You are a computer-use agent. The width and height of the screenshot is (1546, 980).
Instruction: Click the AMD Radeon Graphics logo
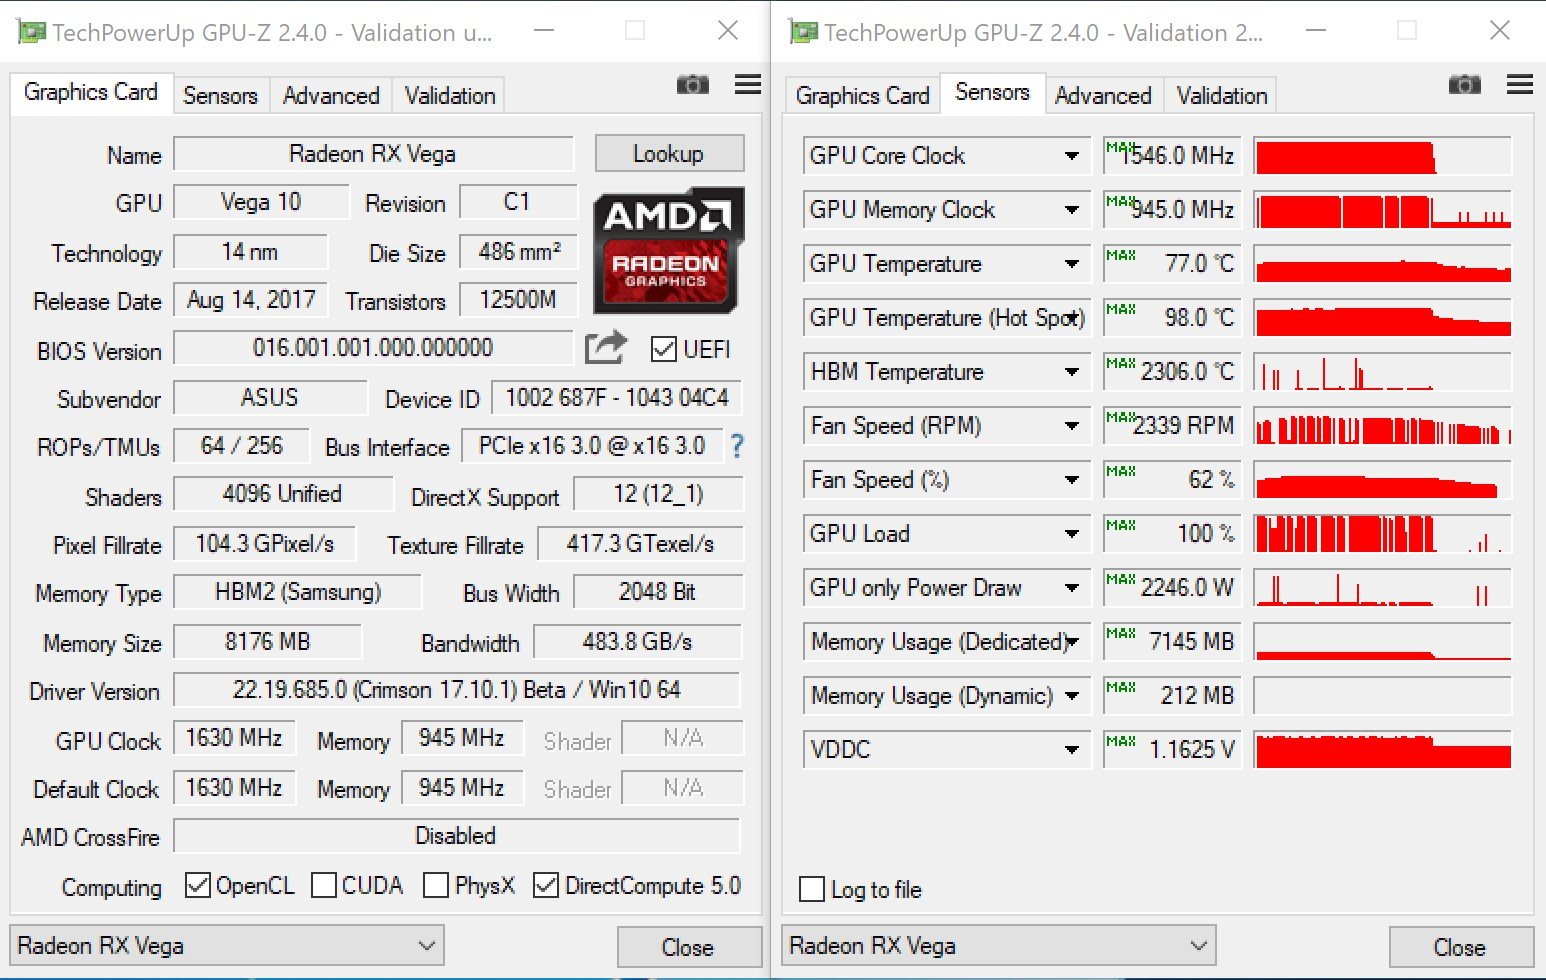pyautogui.click(x=668, y=250)
